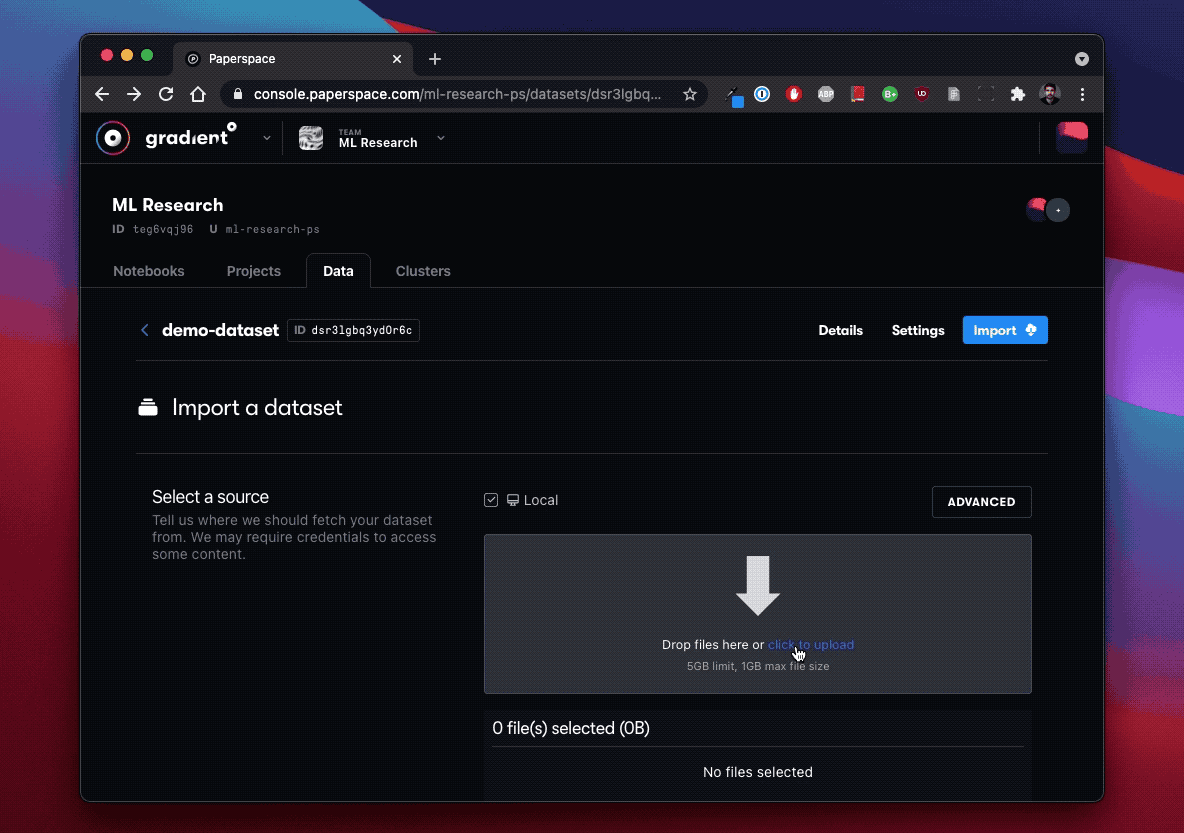Viewport: 1184px width, 833px height.
Task: Open the dataset Details view
Action: (840, 330)
